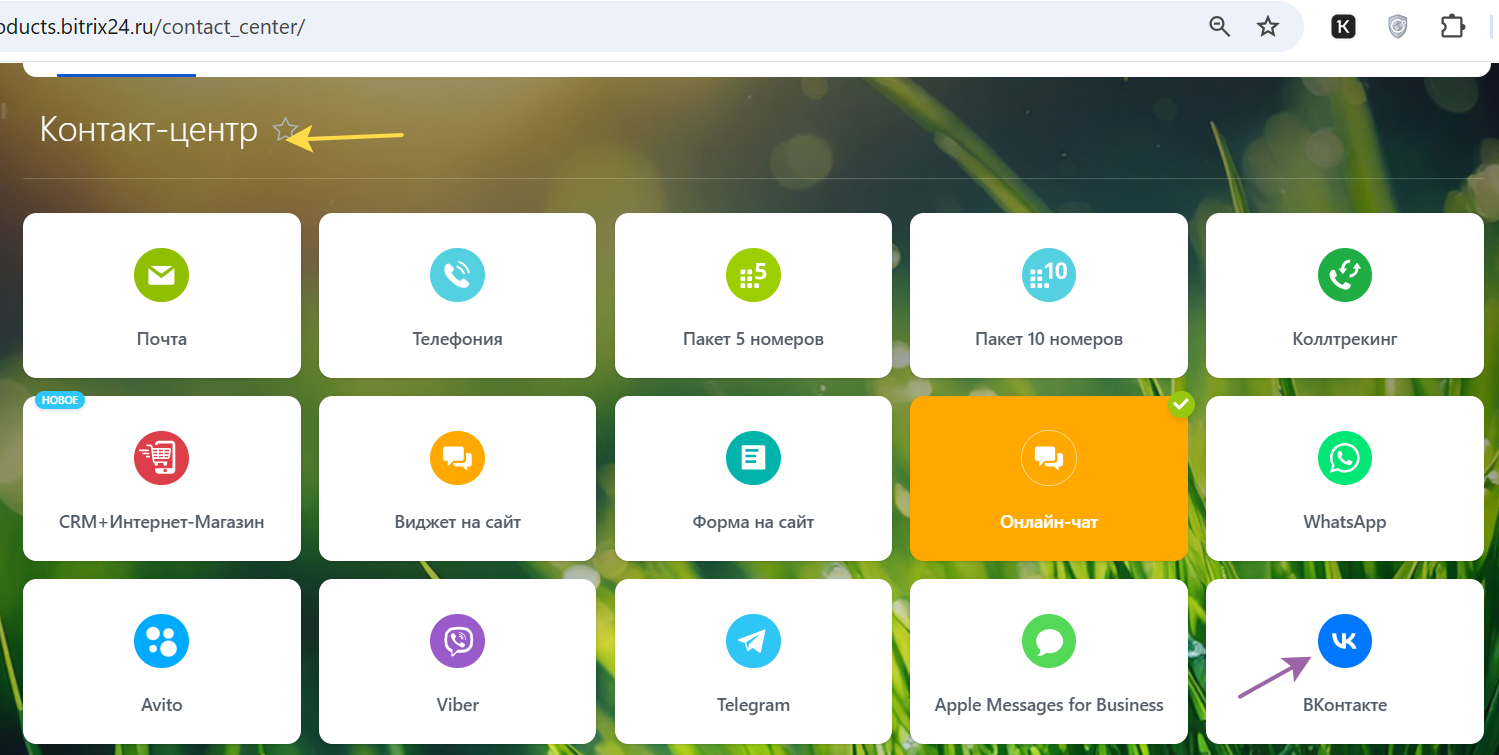Click the ВКонтакте VK icon
Image resolution: width=1499 pixels, height=755 pixels.
click(x=1345, y=641)
